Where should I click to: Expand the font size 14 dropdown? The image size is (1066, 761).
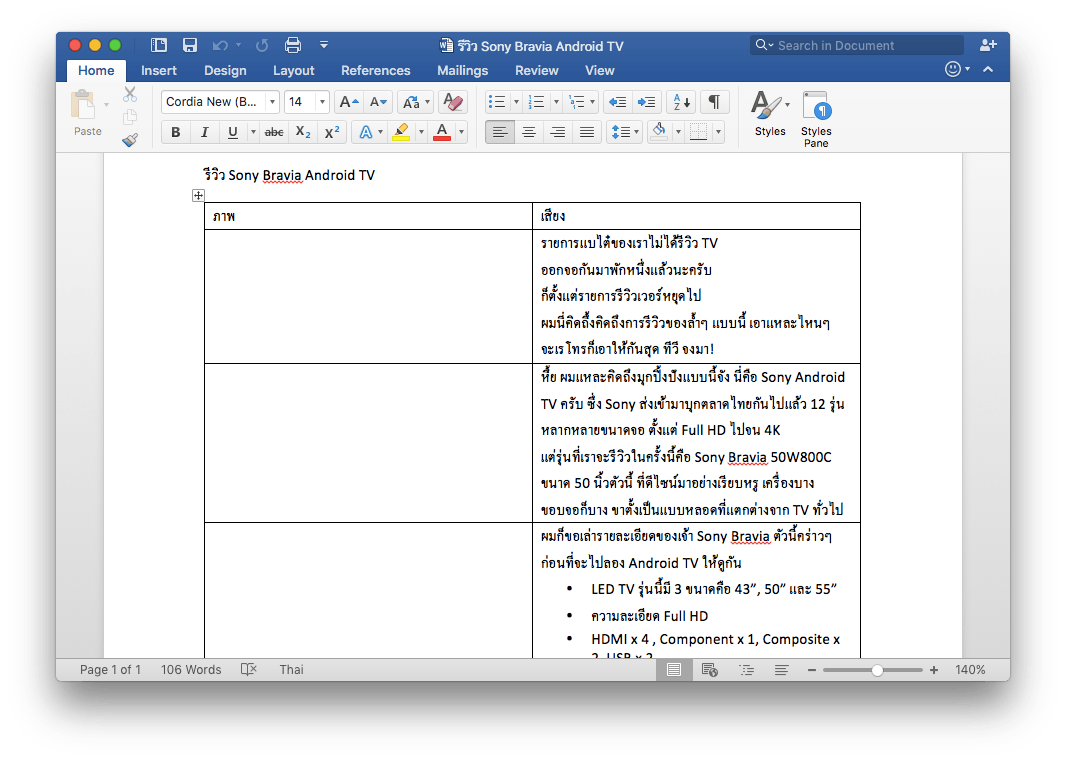[322, 102]
